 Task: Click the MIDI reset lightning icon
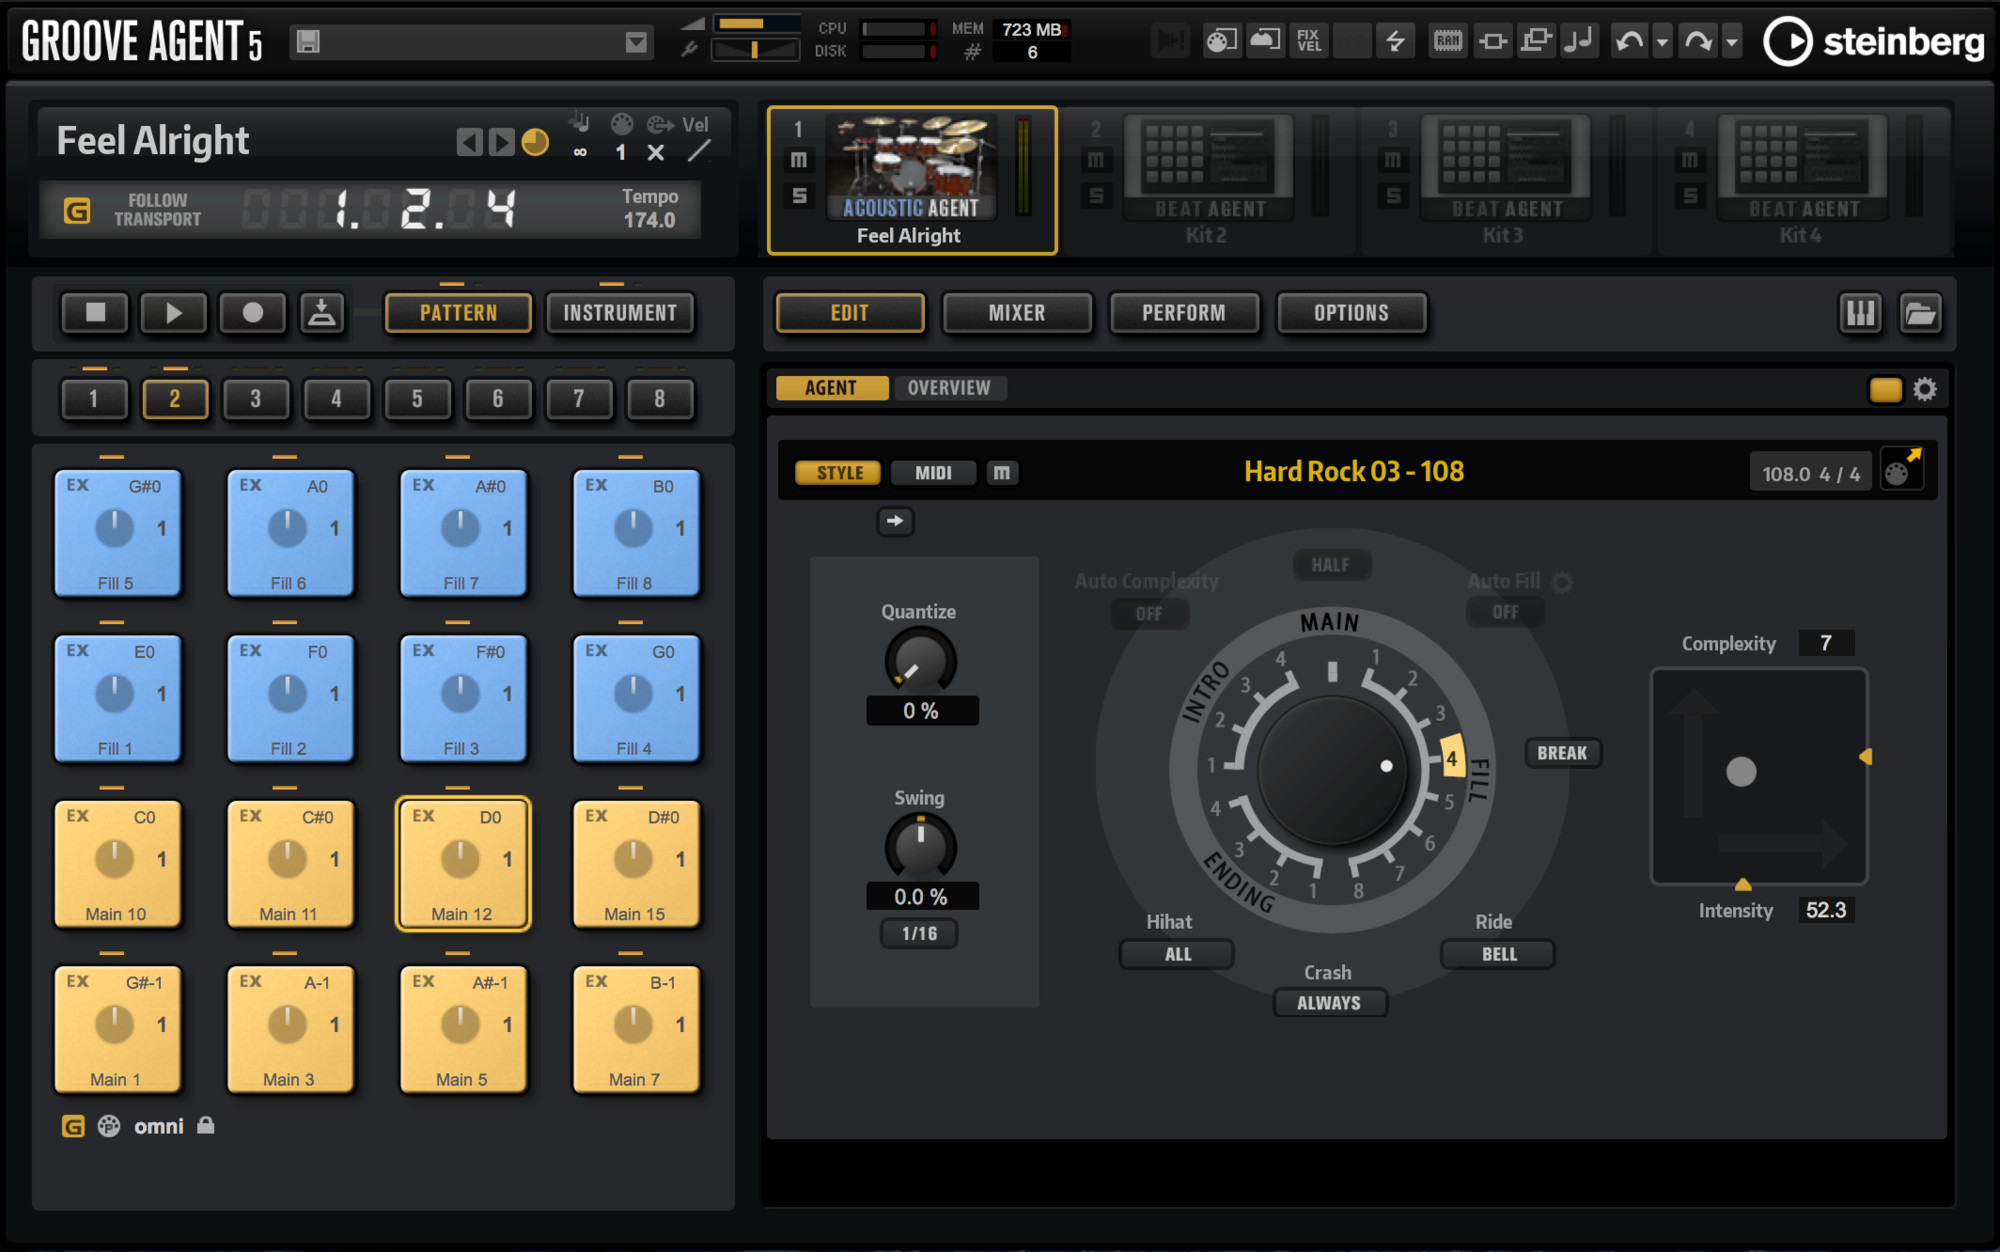(x=1395, y=41)
